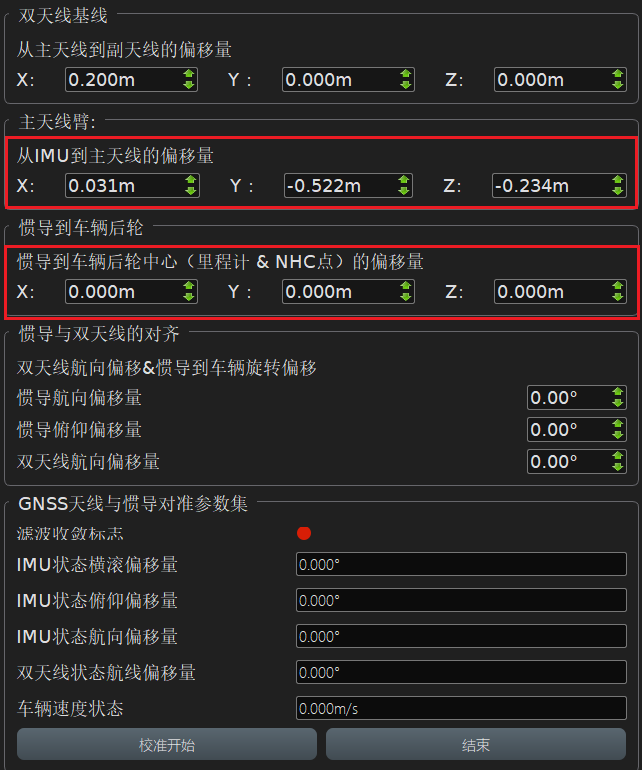Decrease the 主天线臂 Z offset -0.234m down arrow
This screenshot has width=642, height=770.
tap(617, 191)
